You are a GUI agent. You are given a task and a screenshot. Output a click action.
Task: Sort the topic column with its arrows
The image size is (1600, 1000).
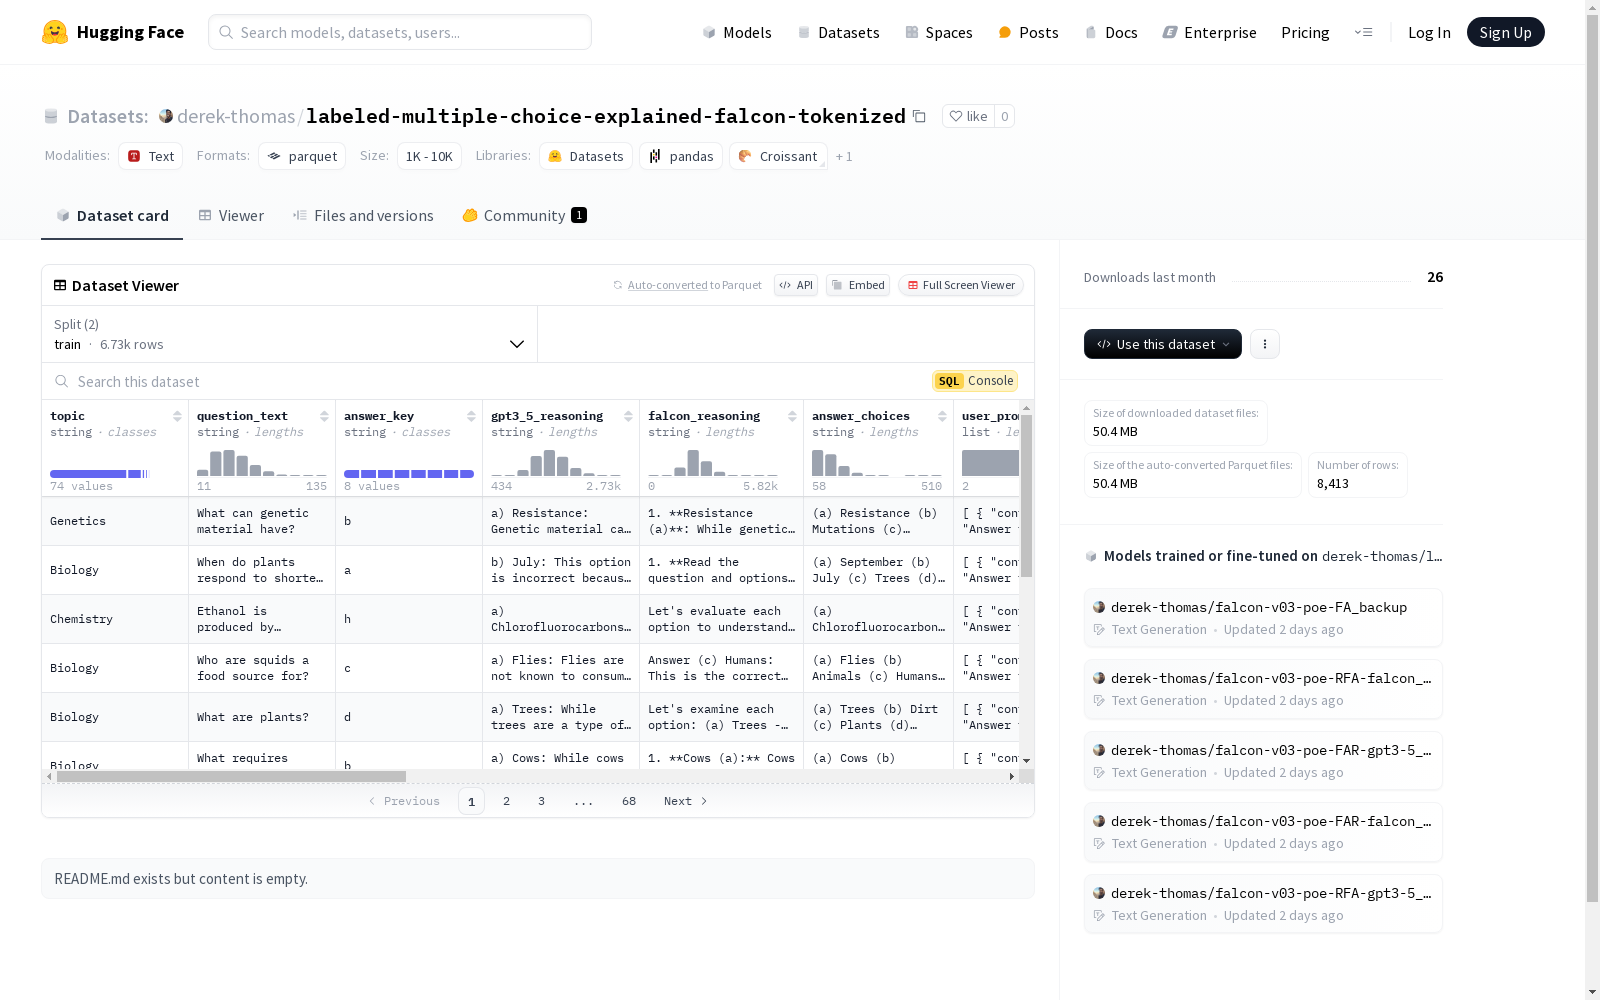(x=177, y=416)
